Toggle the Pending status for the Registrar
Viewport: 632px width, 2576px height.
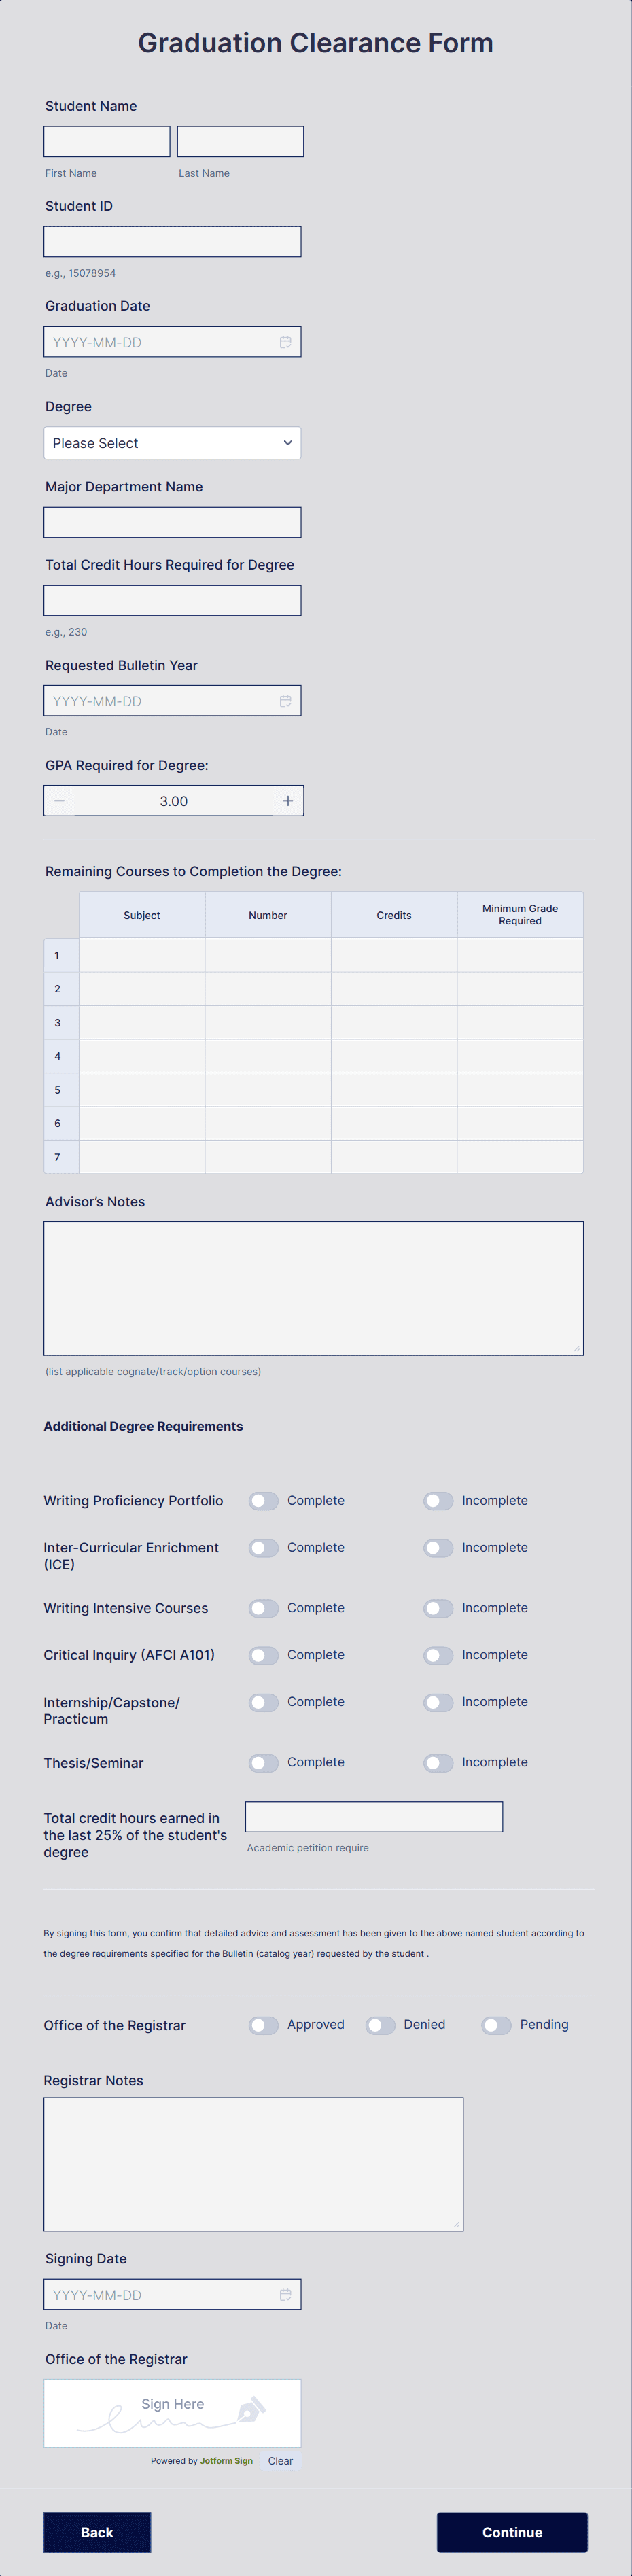pos(496,2024)
